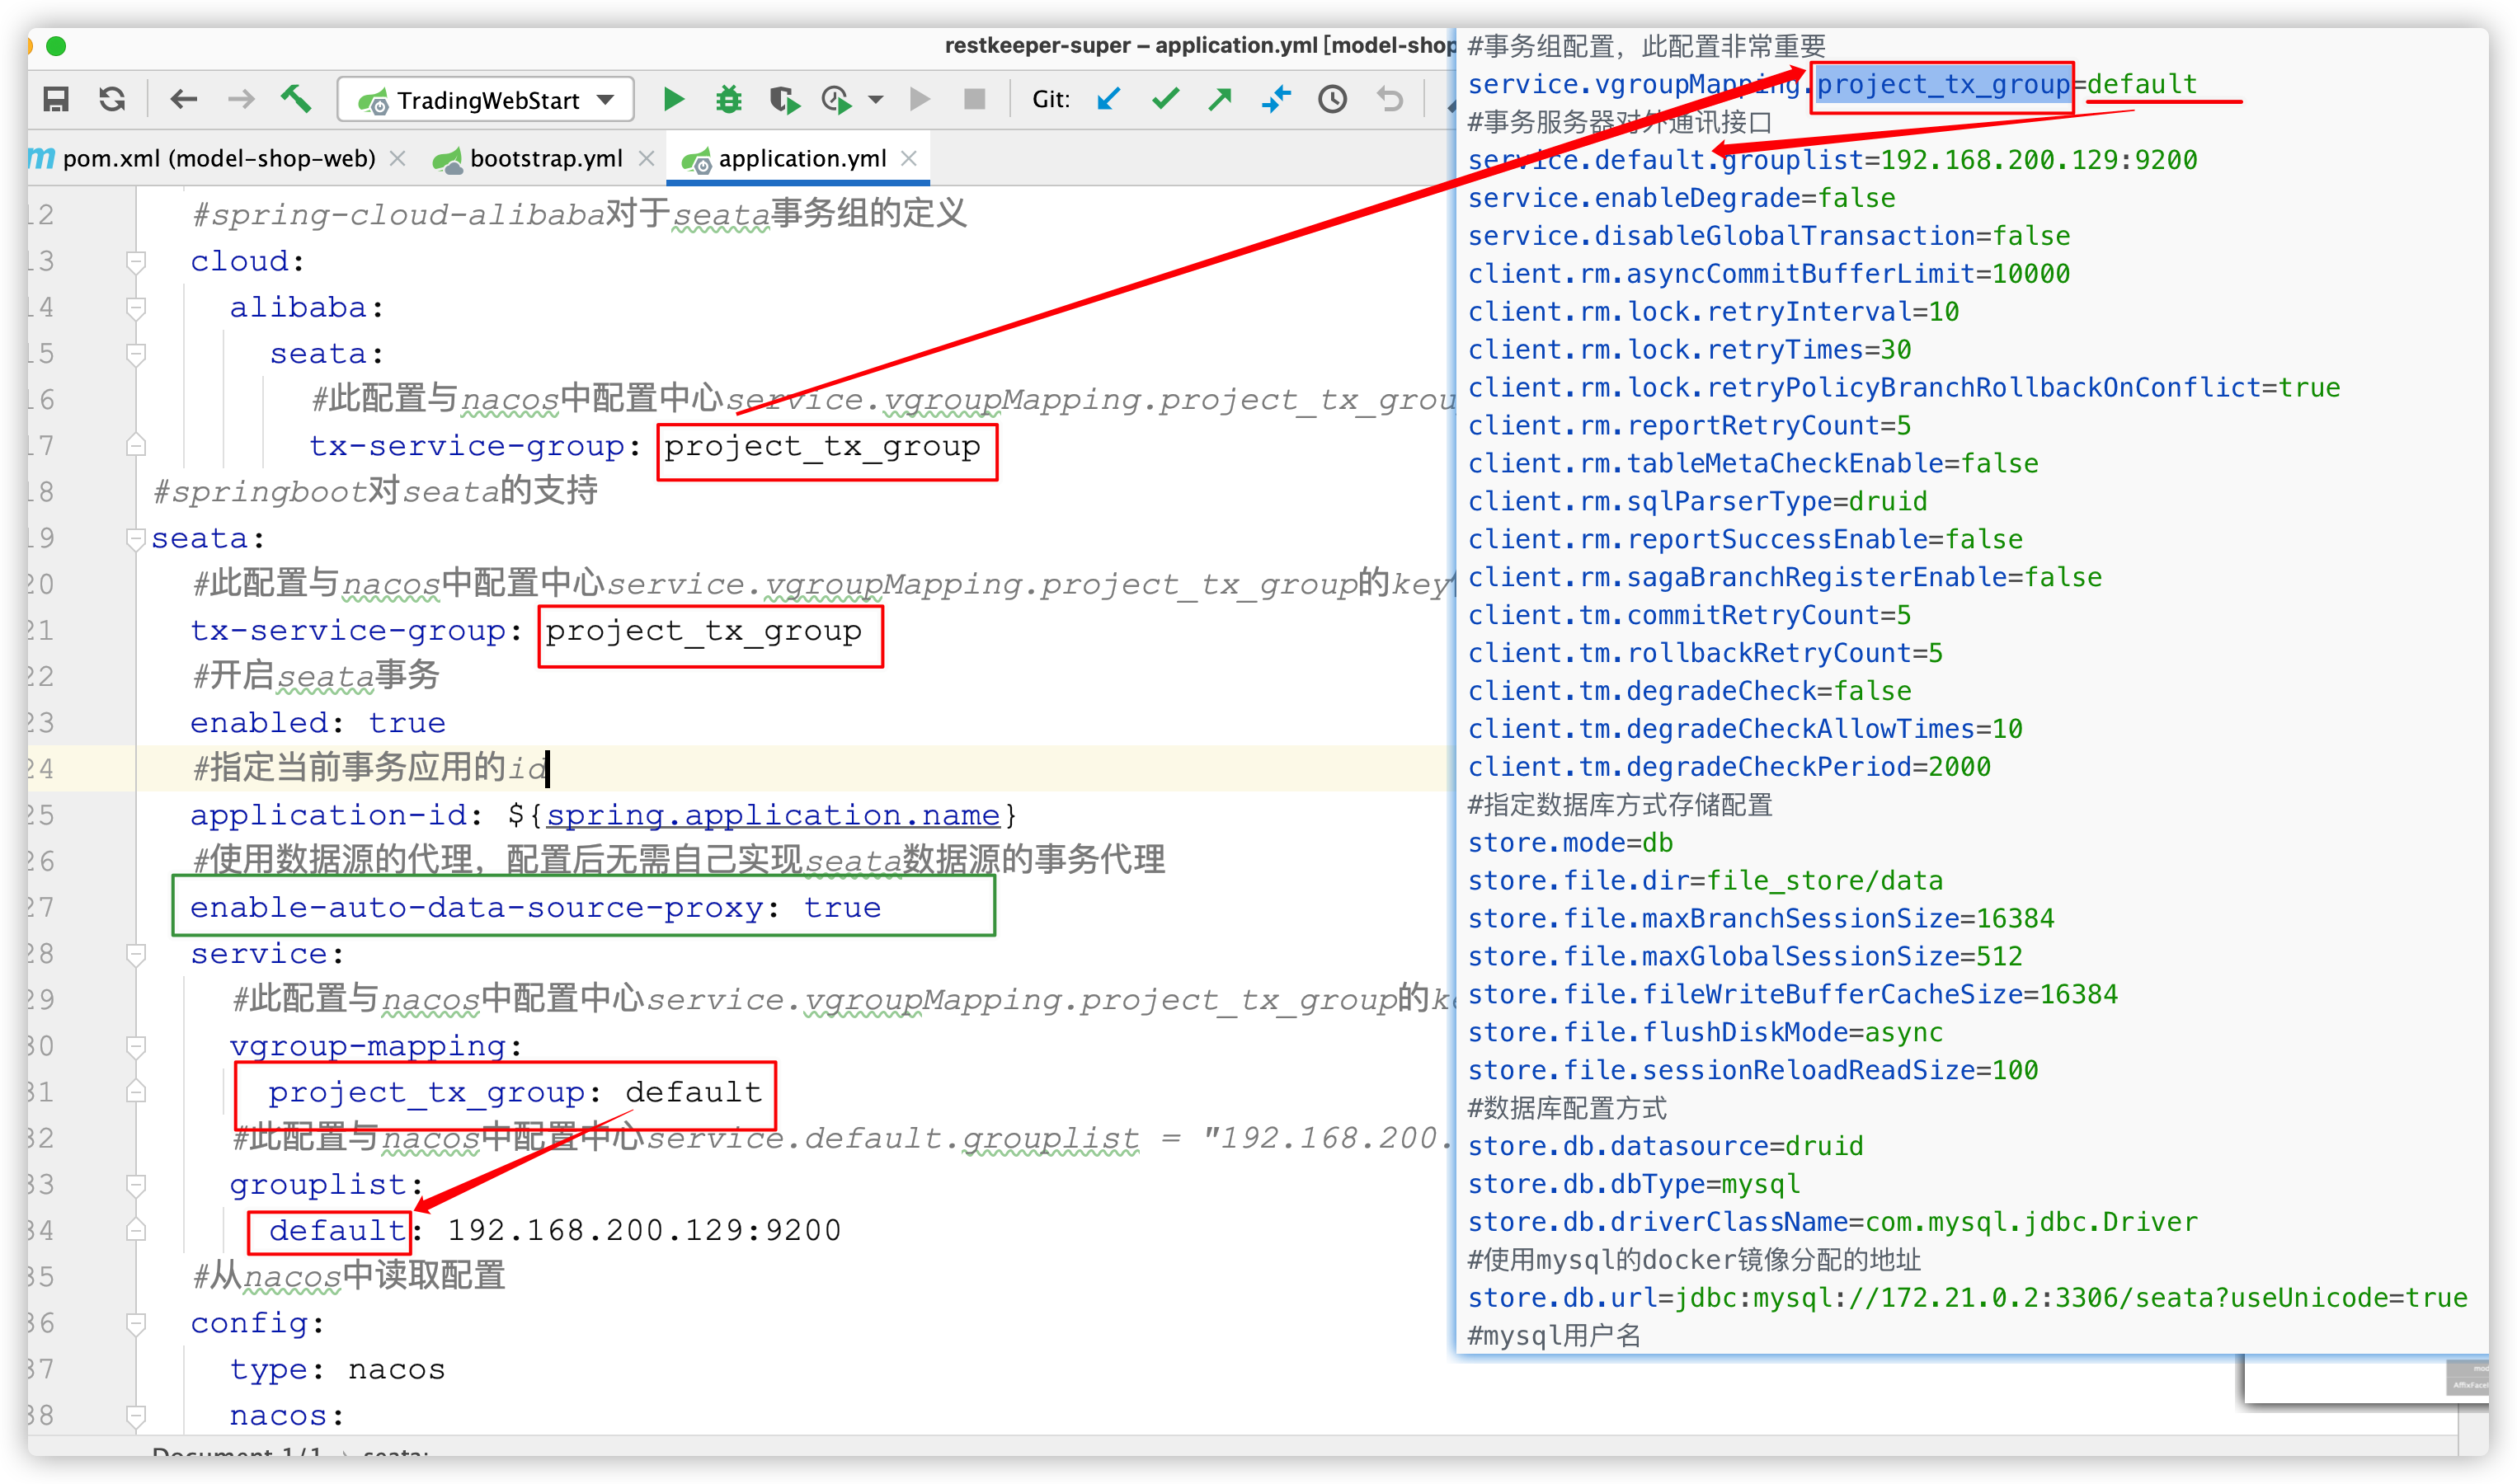This screenshot has height=1484, width=2517.
Task: Collapse the cloud: block fold marker
Action: tap(136, 262)
